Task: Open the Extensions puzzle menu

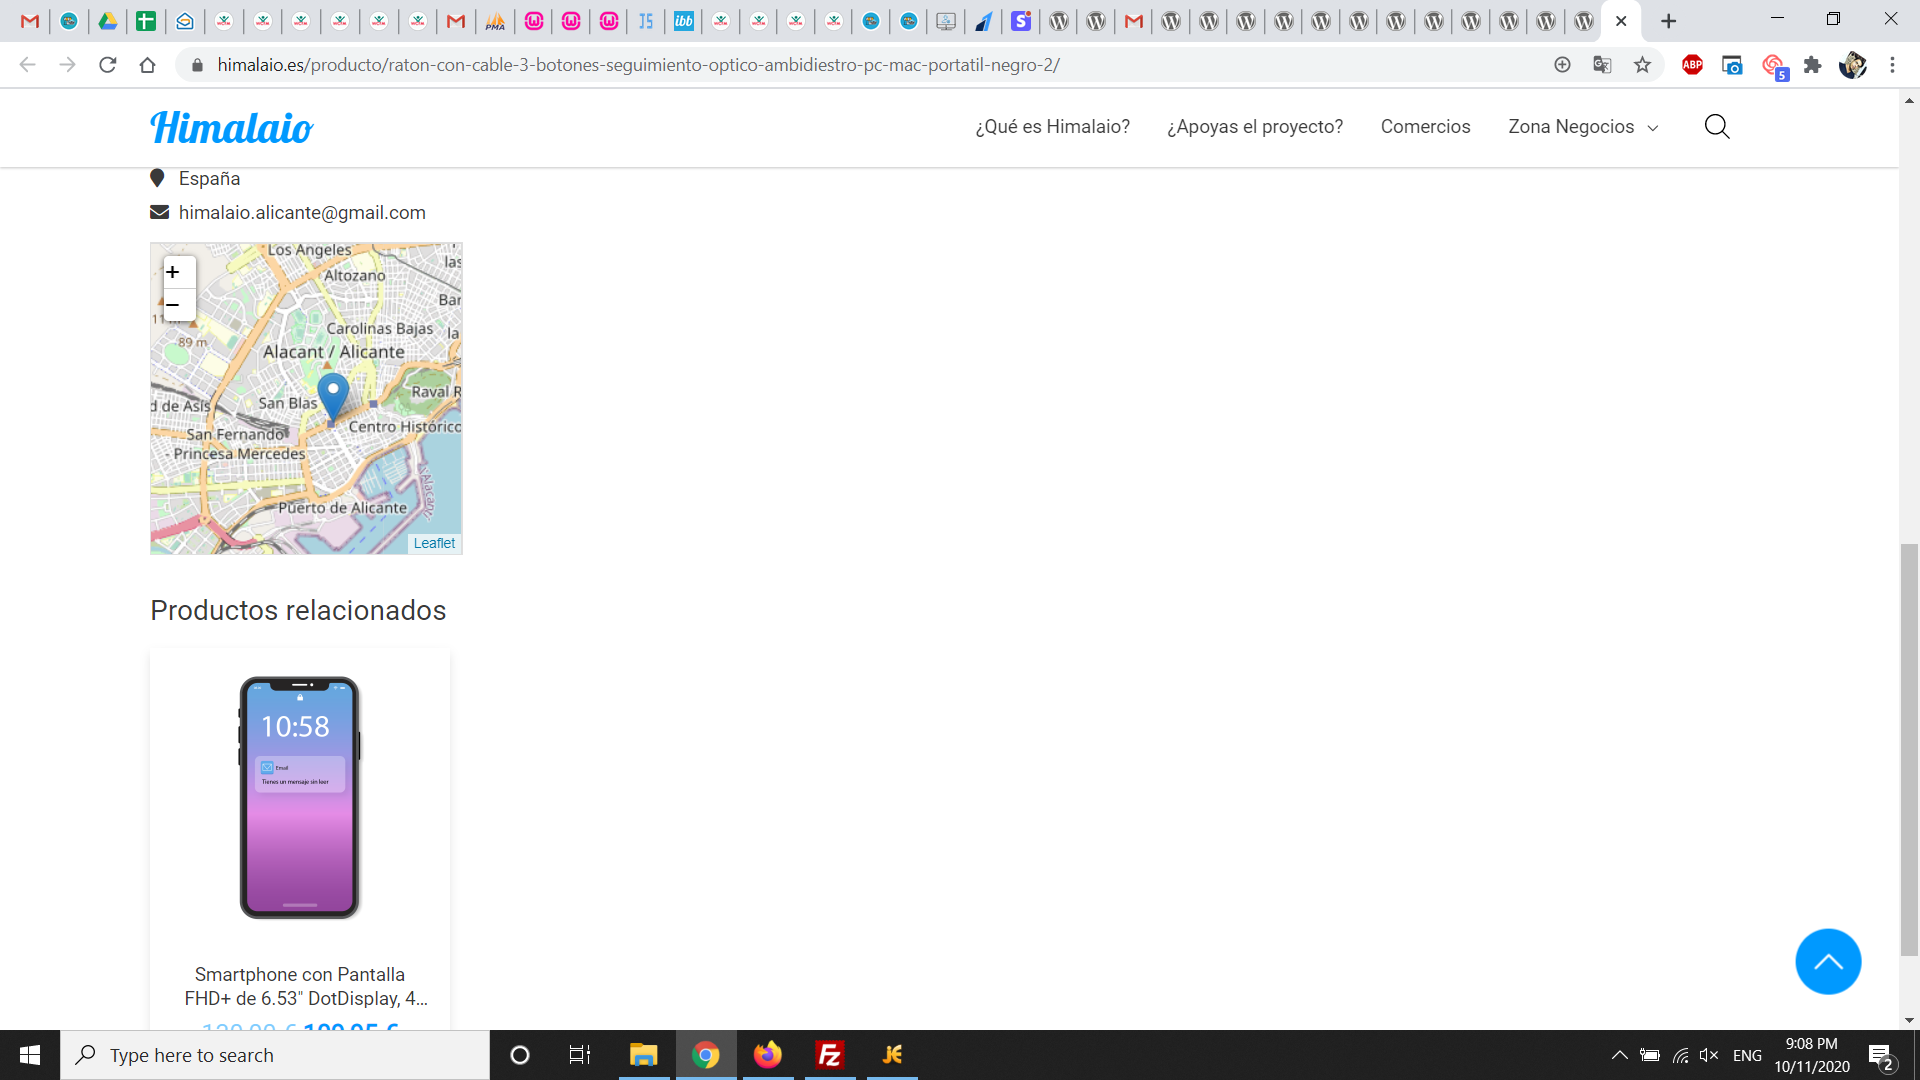Action: pyautogui.click(x=1812, y=65)
